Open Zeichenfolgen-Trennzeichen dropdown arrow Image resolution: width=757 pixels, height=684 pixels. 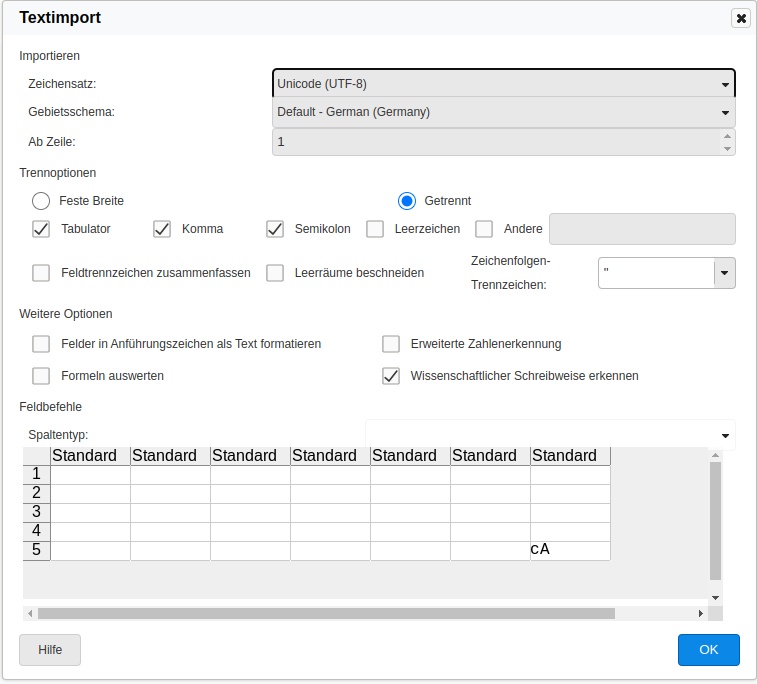(x=724, y=272)
